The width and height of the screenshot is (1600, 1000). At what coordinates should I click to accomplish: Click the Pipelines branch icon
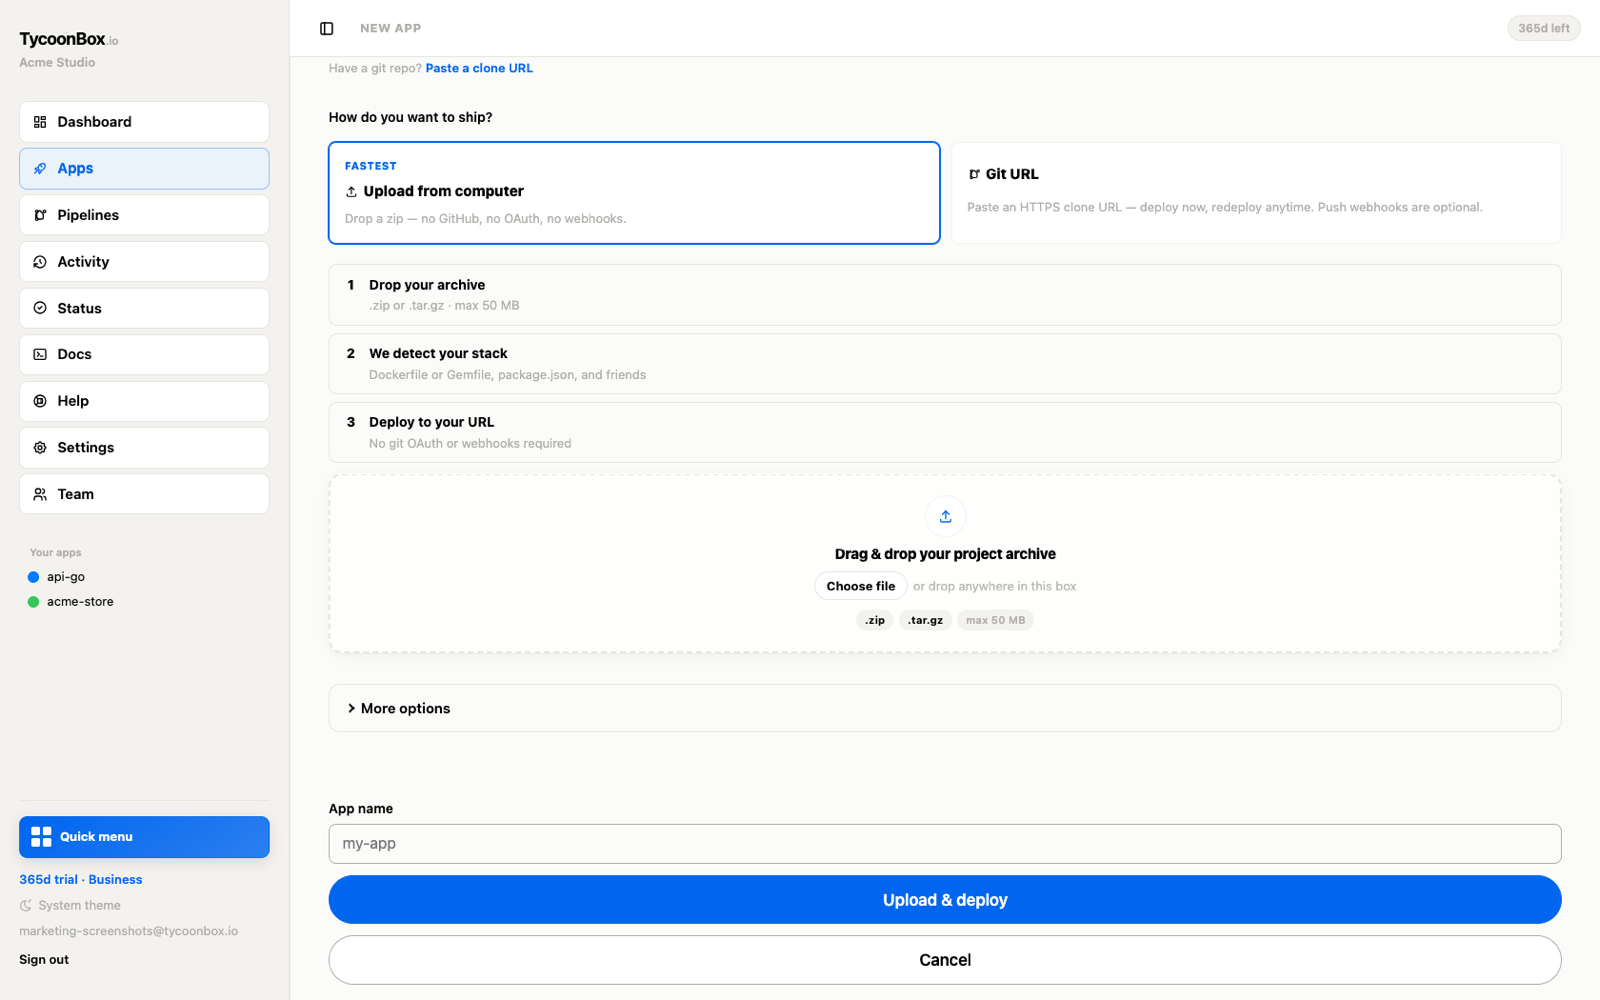click(40, 215)
